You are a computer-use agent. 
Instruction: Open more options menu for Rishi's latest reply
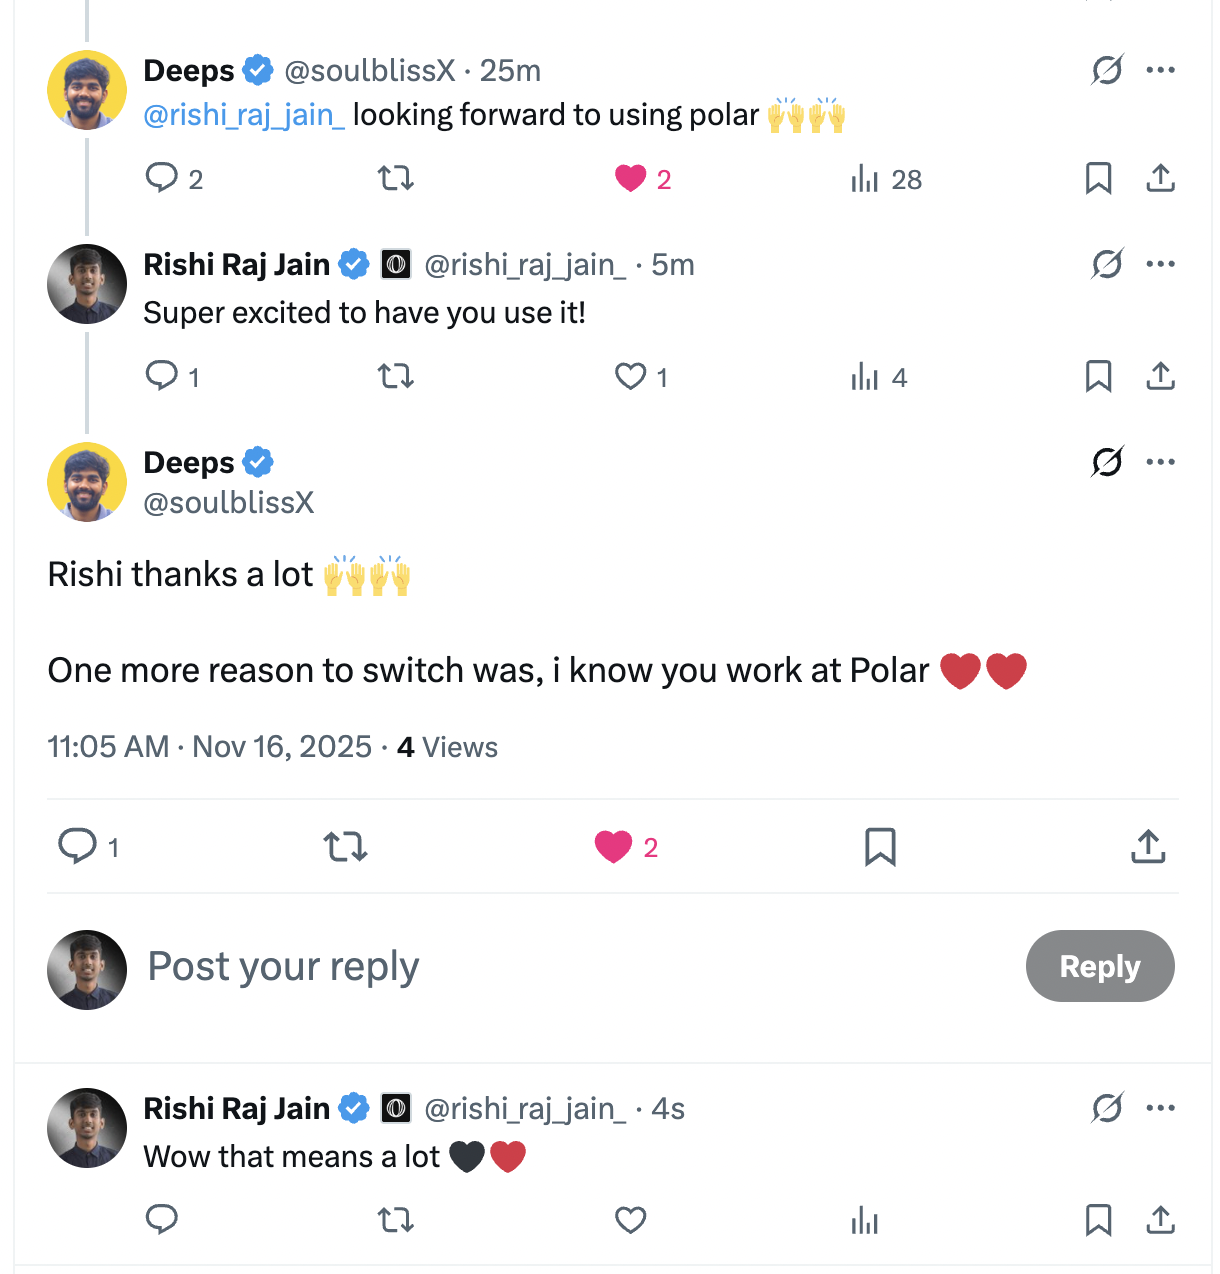tap(1161, 1108)
